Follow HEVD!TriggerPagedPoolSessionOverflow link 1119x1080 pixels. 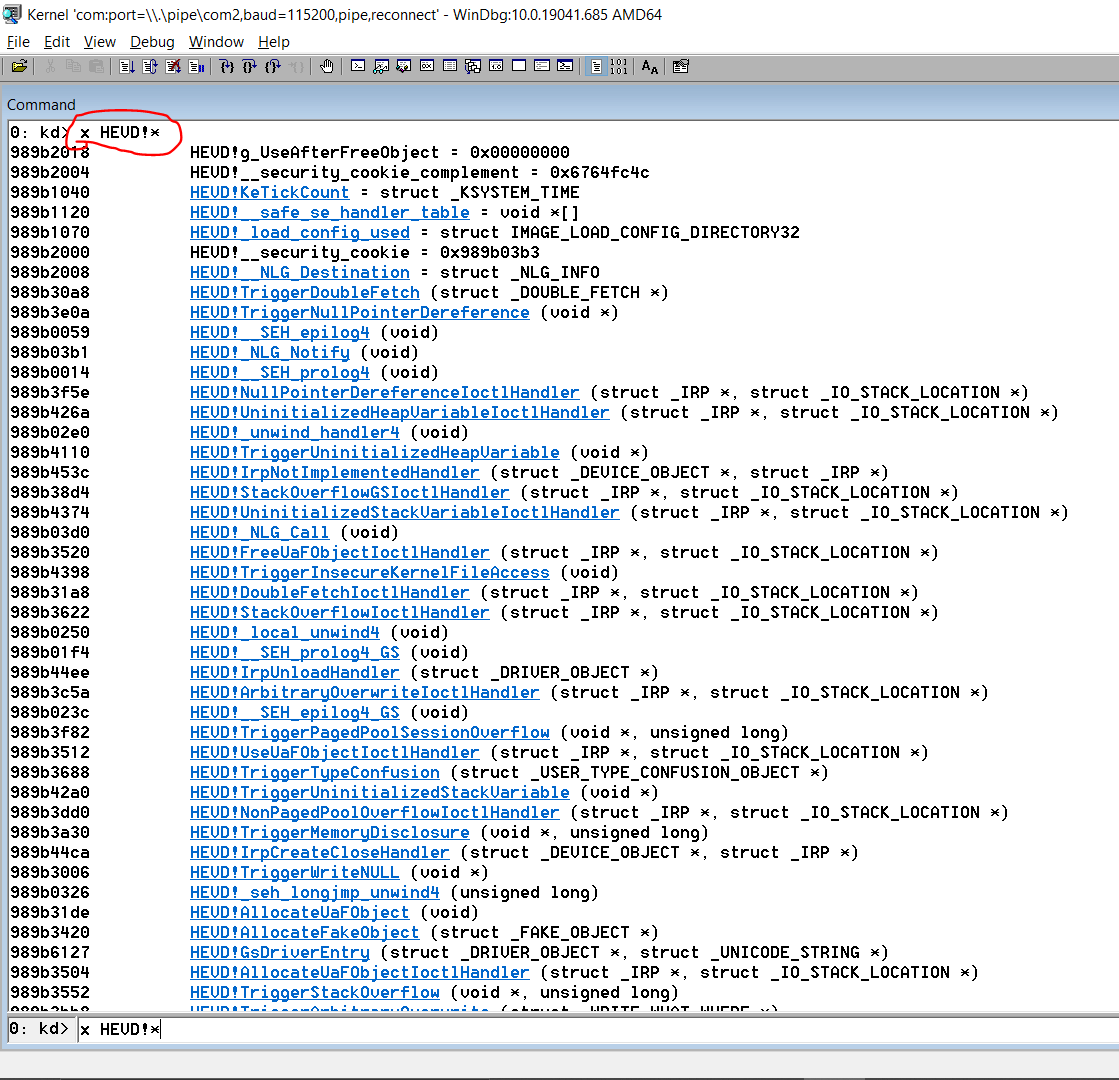coord(370,732)
